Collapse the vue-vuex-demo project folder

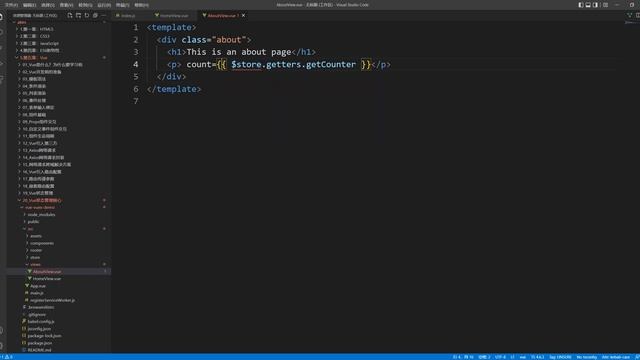pyautogui.click(x=58, y=207)
